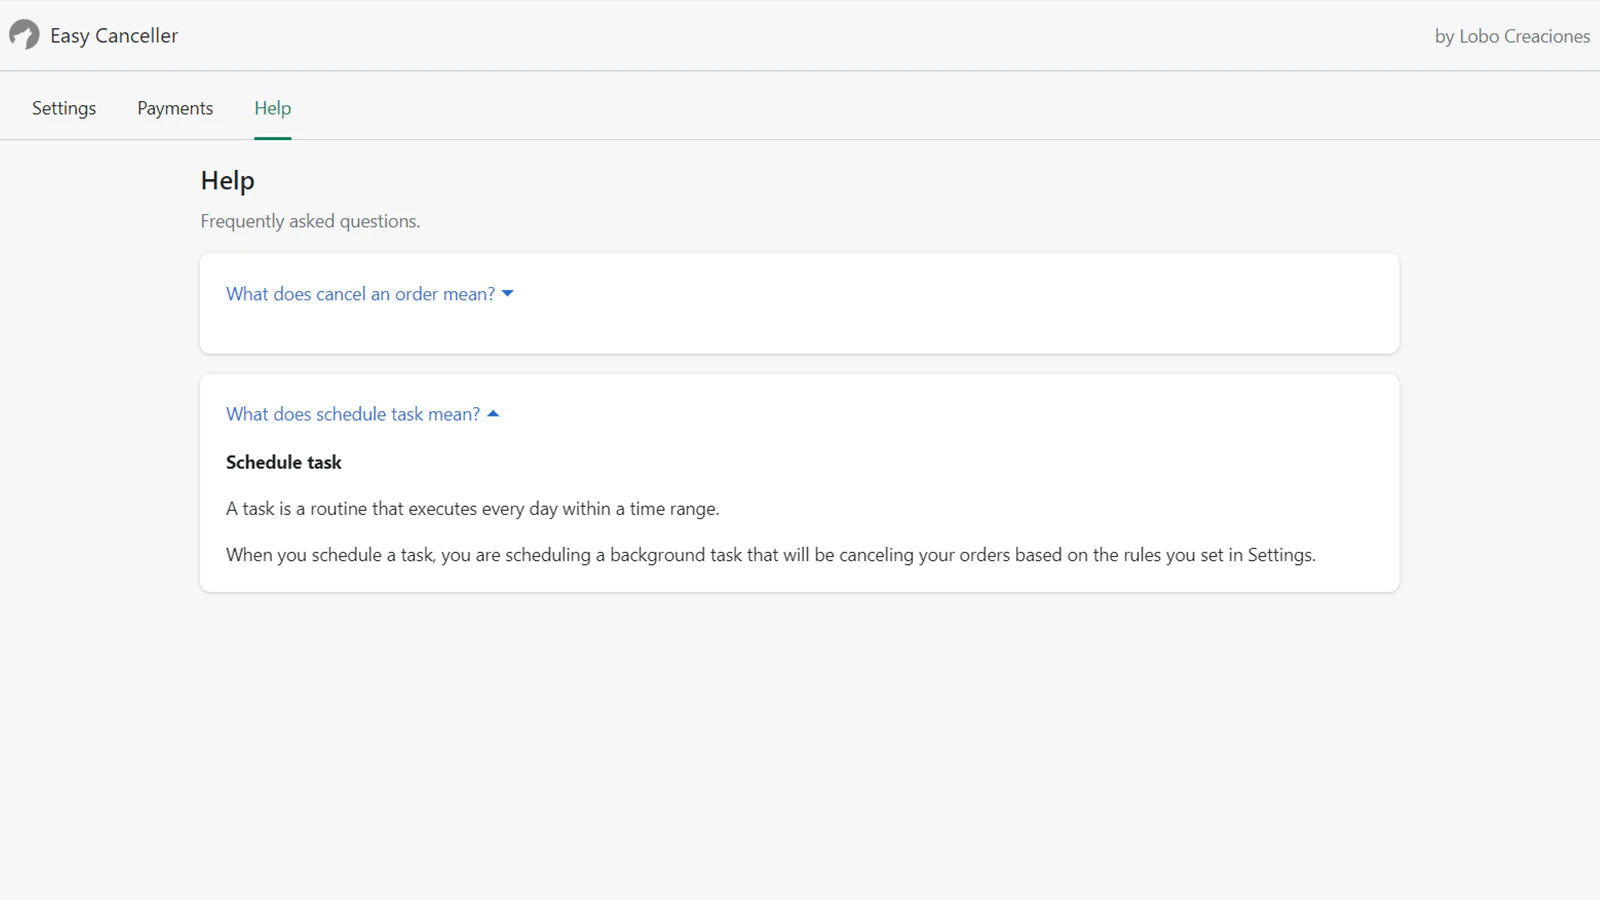Screen dimensions: 1600x900
Task: Select the Help tab
Action: point(272,108)
